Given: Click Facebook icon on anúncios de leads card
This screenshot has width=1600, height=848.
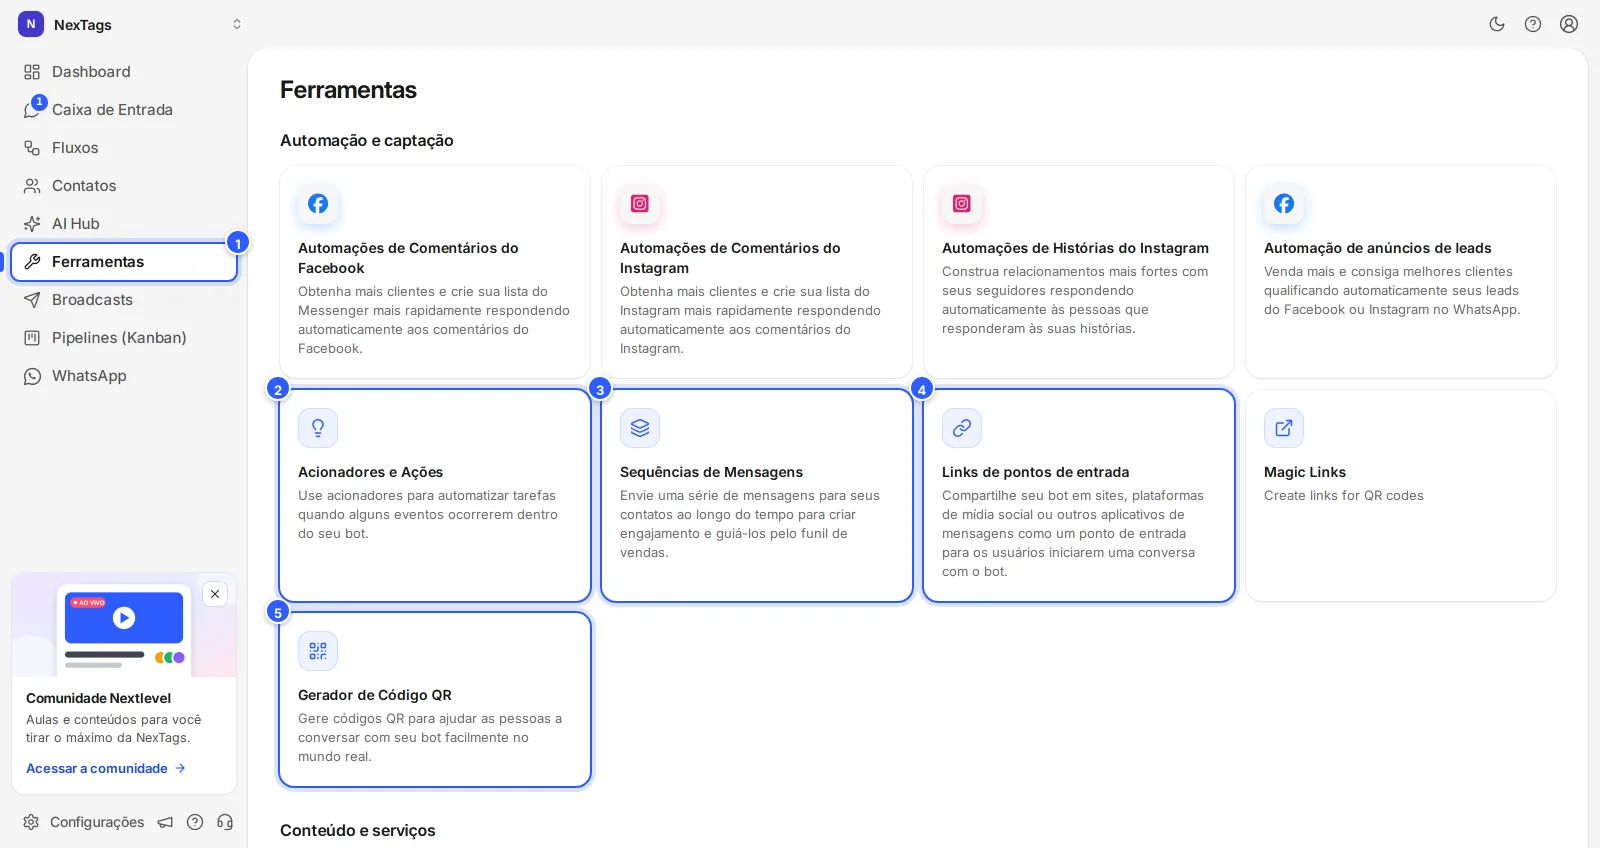Looking at the screenshot, I should [1284, 204].
